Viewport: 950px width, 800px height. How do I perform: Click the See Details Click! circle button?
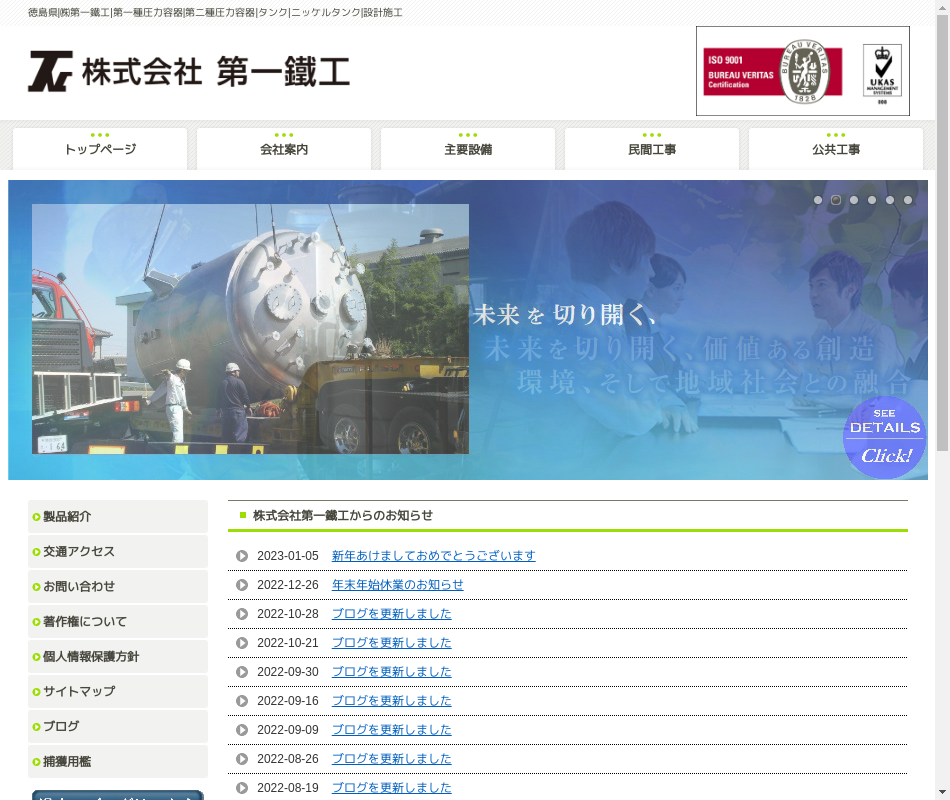pos(884,438)
